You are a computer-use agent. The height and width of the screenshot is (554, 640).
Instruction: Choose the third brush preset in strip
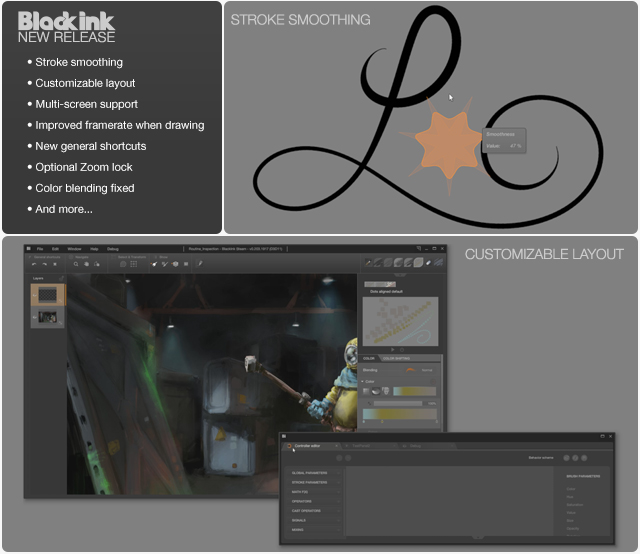[x=388, y=263]
